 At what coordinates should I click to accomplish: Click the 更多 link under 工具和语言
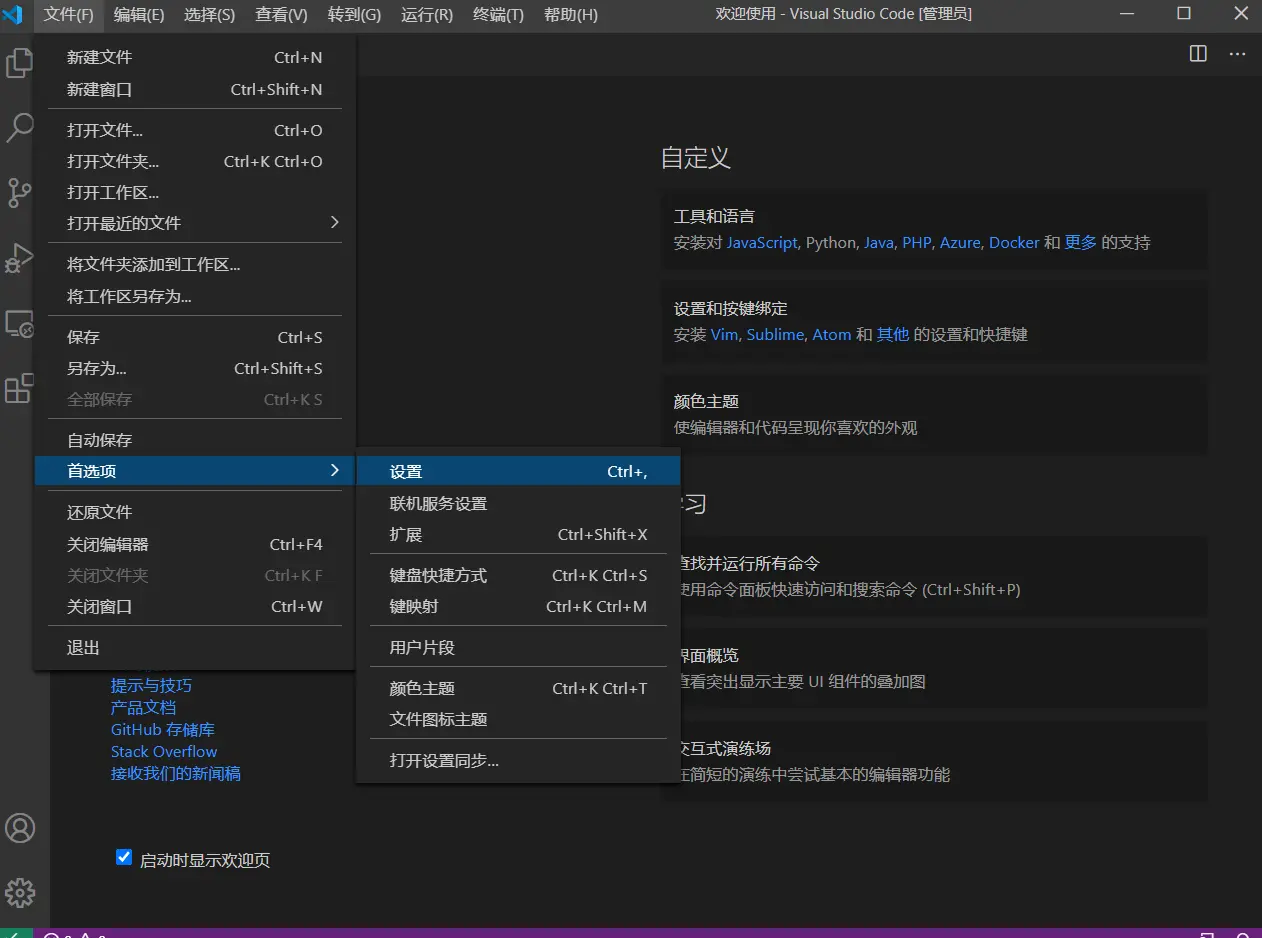click(x=1081, y=243)
